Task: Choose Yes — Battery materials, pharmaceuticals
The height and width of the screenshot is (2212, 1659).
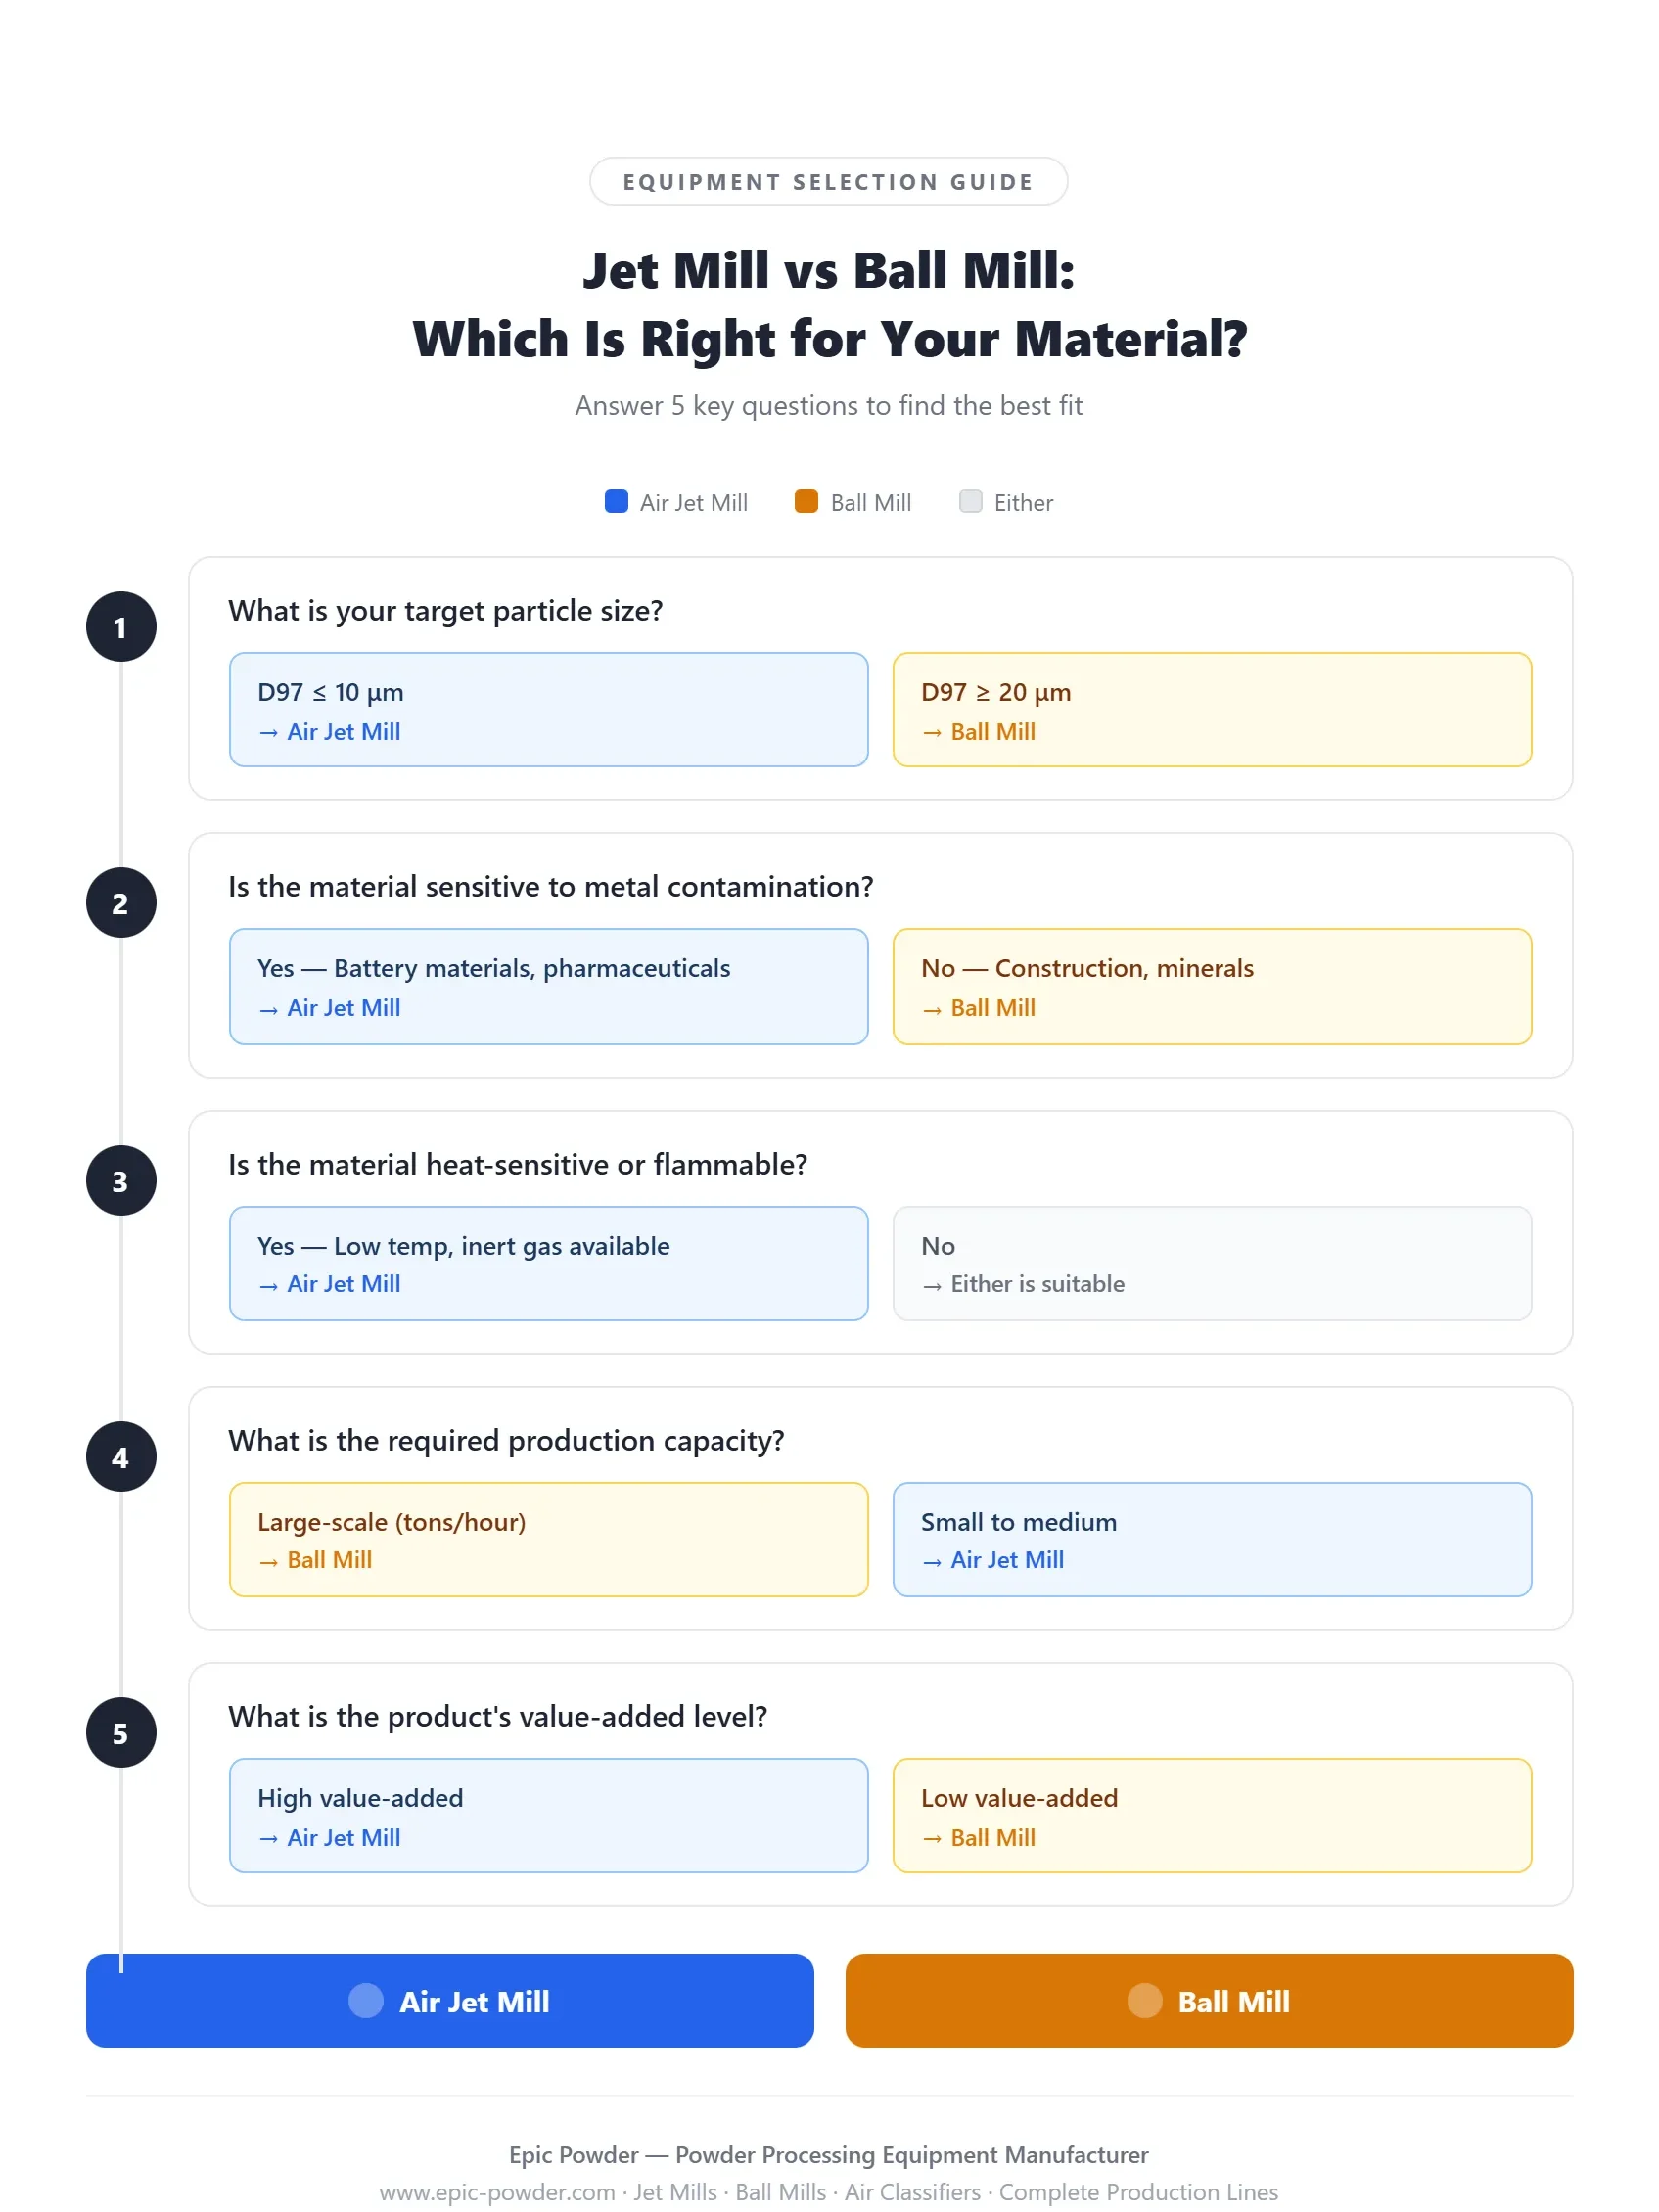Action: point(549,988)
